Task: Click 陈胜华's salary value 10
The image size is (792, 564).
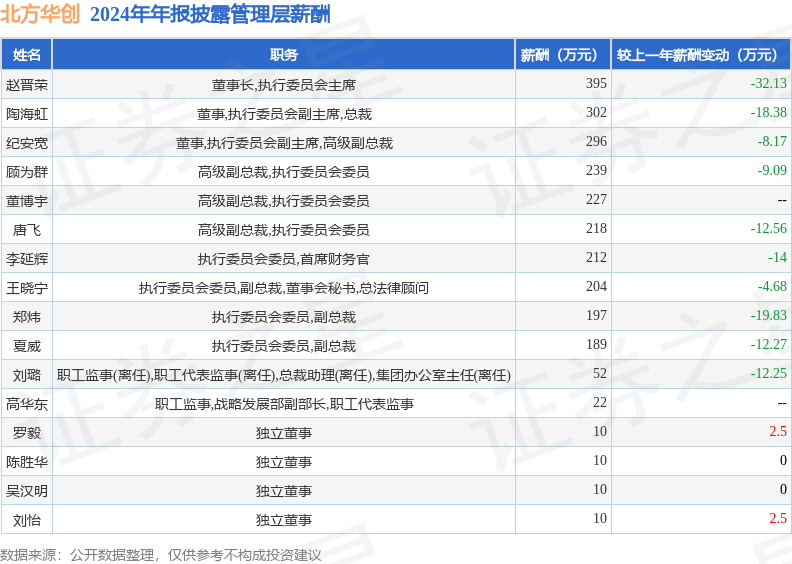Action: [x=600, y=460]
